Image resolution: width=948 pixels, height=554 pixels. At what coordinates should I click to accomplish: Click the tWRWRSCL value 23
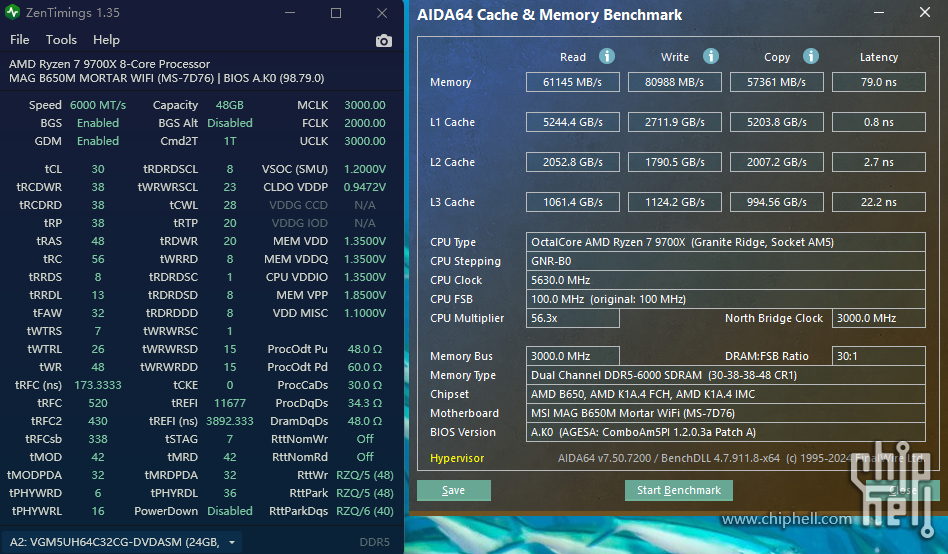[x=230, y=187]
